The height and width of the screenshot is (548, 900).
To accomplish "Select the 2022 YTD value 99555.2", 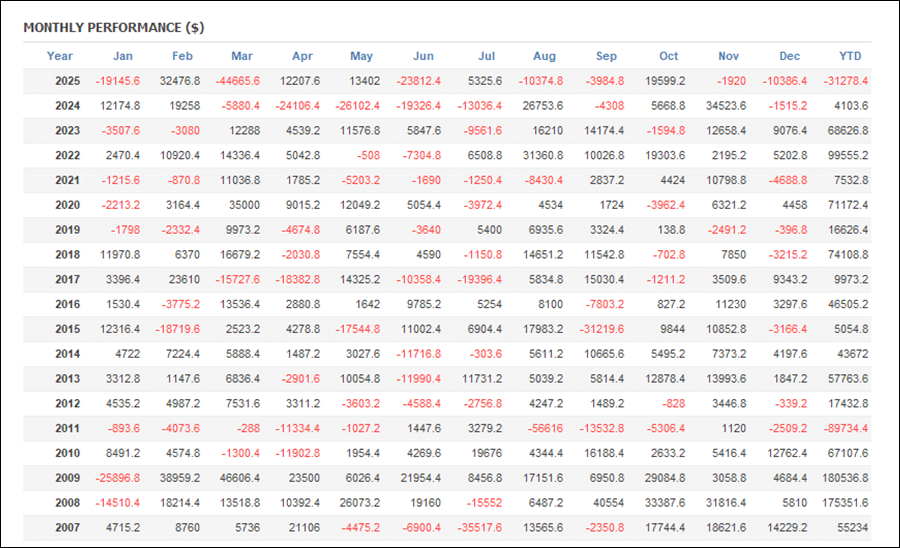I will 847,155.
